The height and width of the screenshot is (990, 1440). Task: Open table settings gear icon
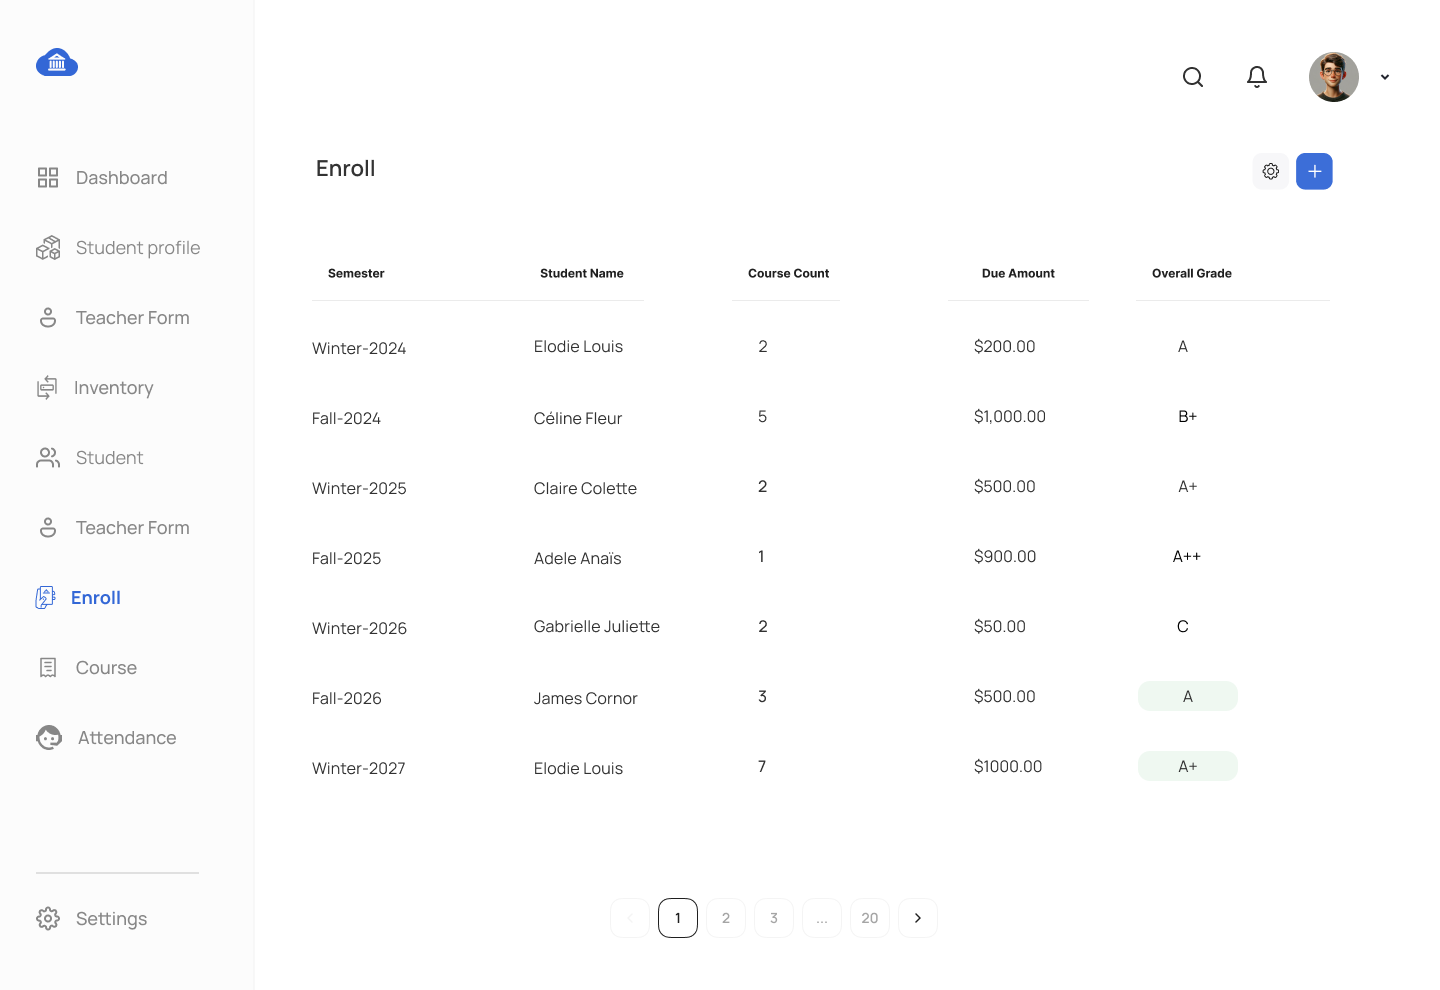[1271, 171]
